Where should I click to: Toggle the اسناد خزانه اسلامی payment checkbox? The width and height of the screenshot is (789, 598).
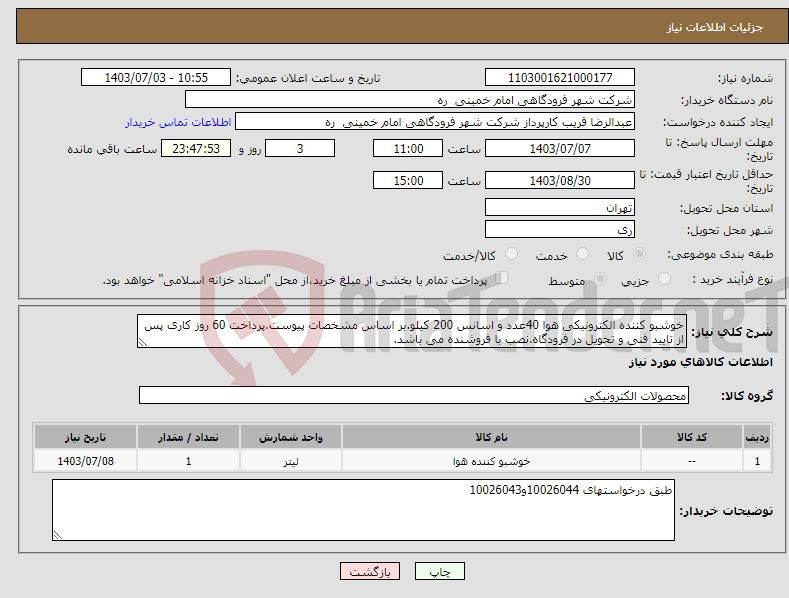pyautogui.click(x=502, y=277)
